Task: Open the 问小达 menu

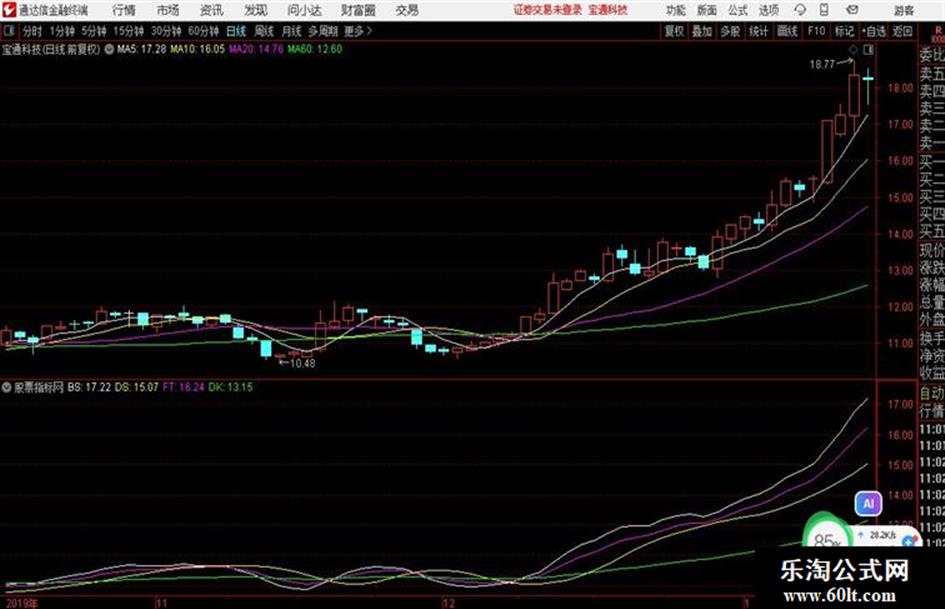Action: (304, 10)
